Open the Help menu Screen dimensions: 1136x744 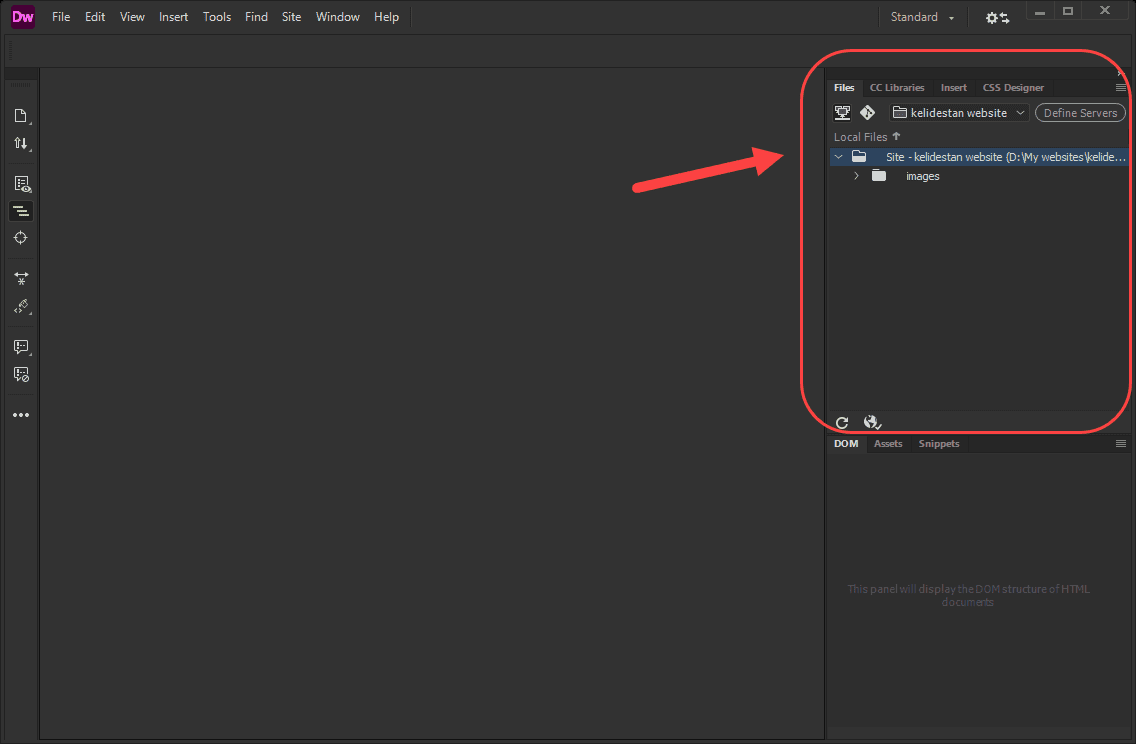tap(386, 17)
